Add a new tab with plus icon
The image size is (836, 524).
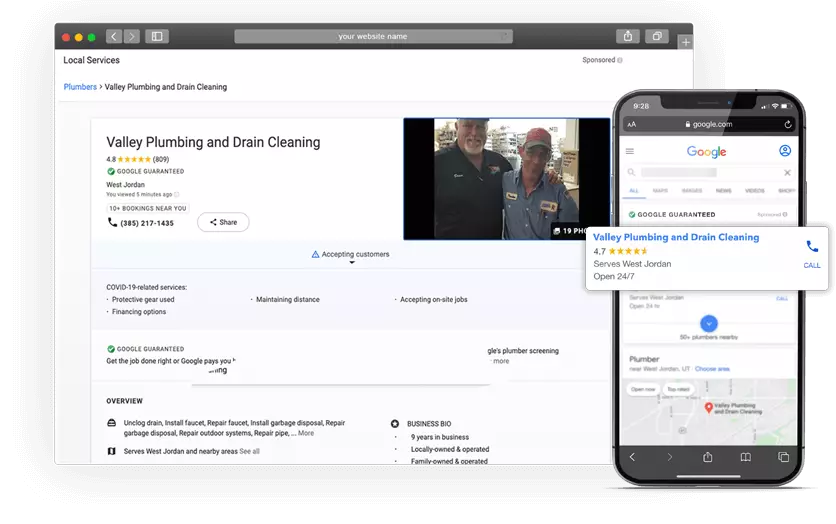pyautogui.click(x=685, y=42)
